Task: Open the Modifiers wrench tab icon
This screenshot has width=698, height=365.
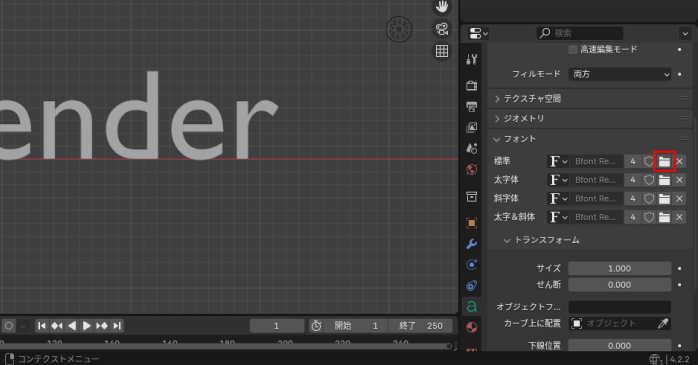Action: tap(471, 244)
